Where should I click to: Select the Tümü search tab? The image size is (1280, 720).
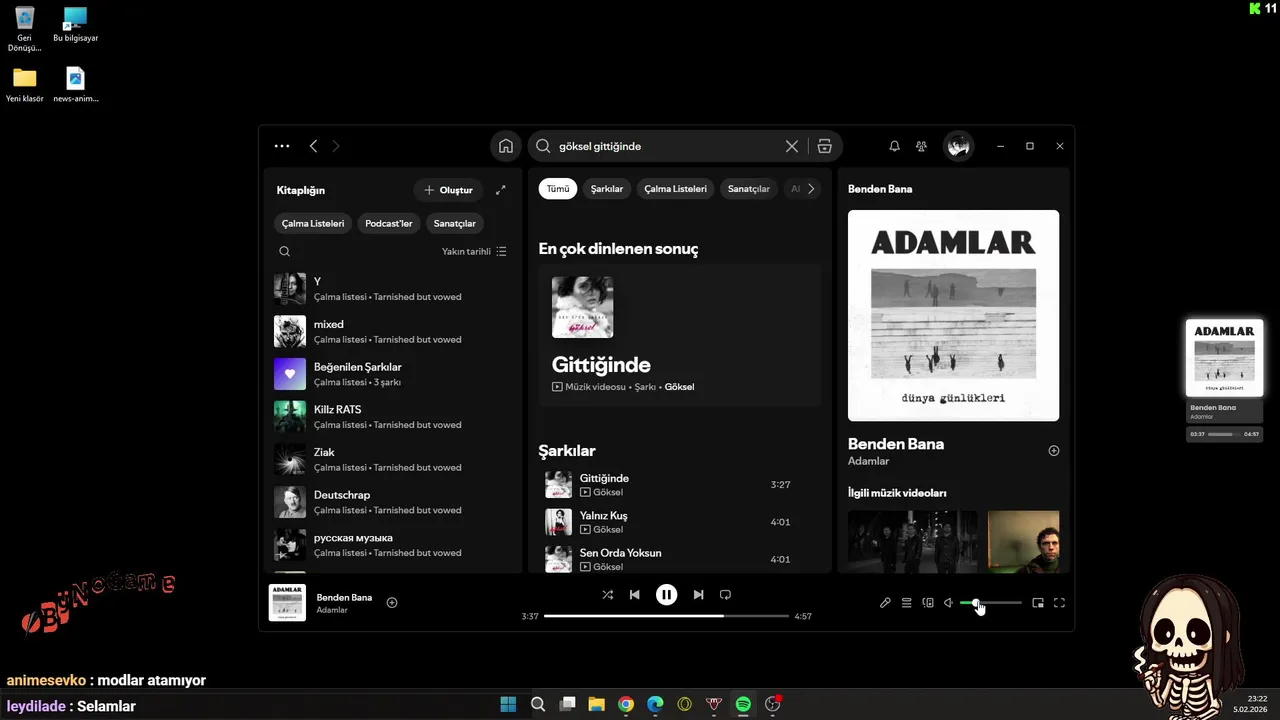point(558,189)
